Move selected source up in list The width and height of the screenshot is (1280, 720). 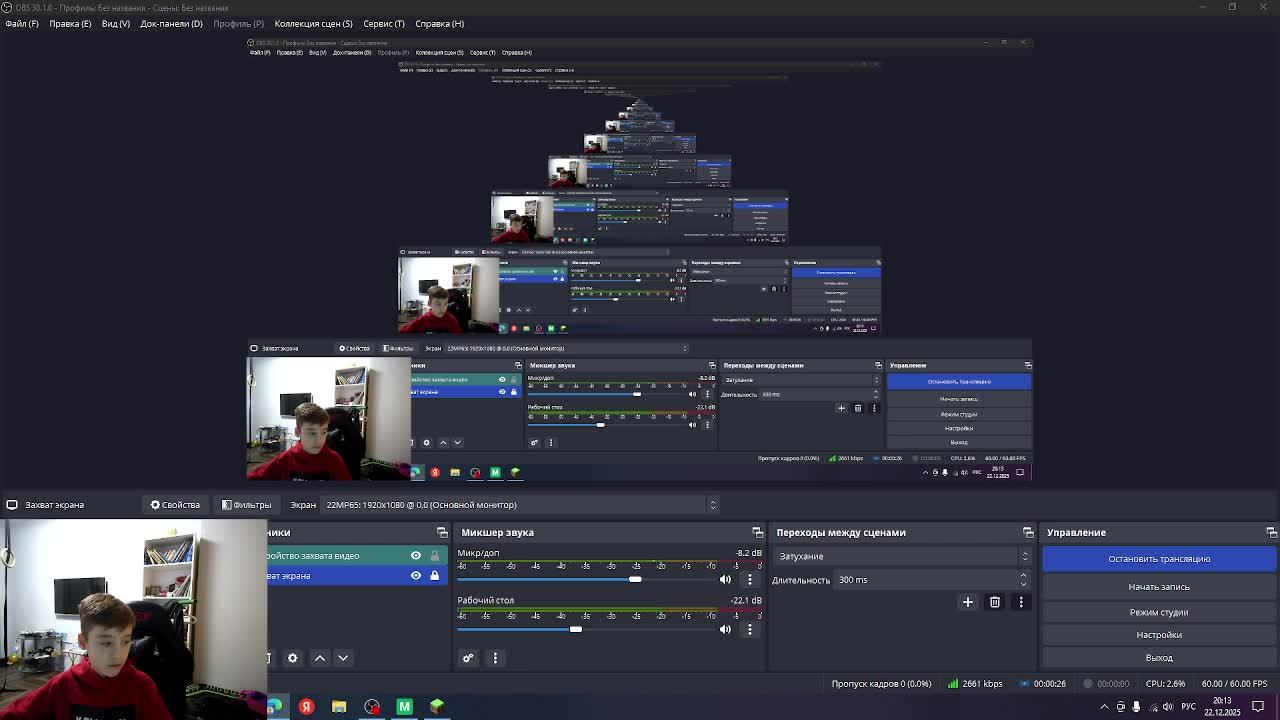pos(320,658)
